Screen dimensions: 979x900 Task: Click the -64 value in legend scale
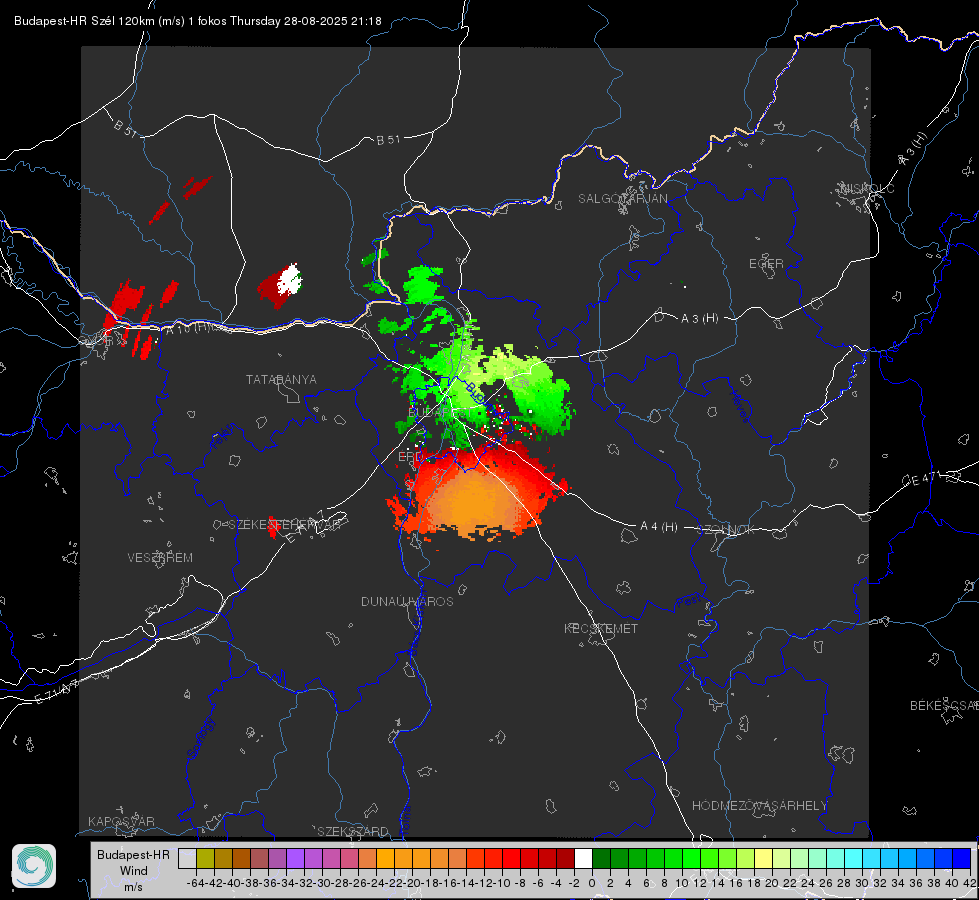click(x=195, y=883)
